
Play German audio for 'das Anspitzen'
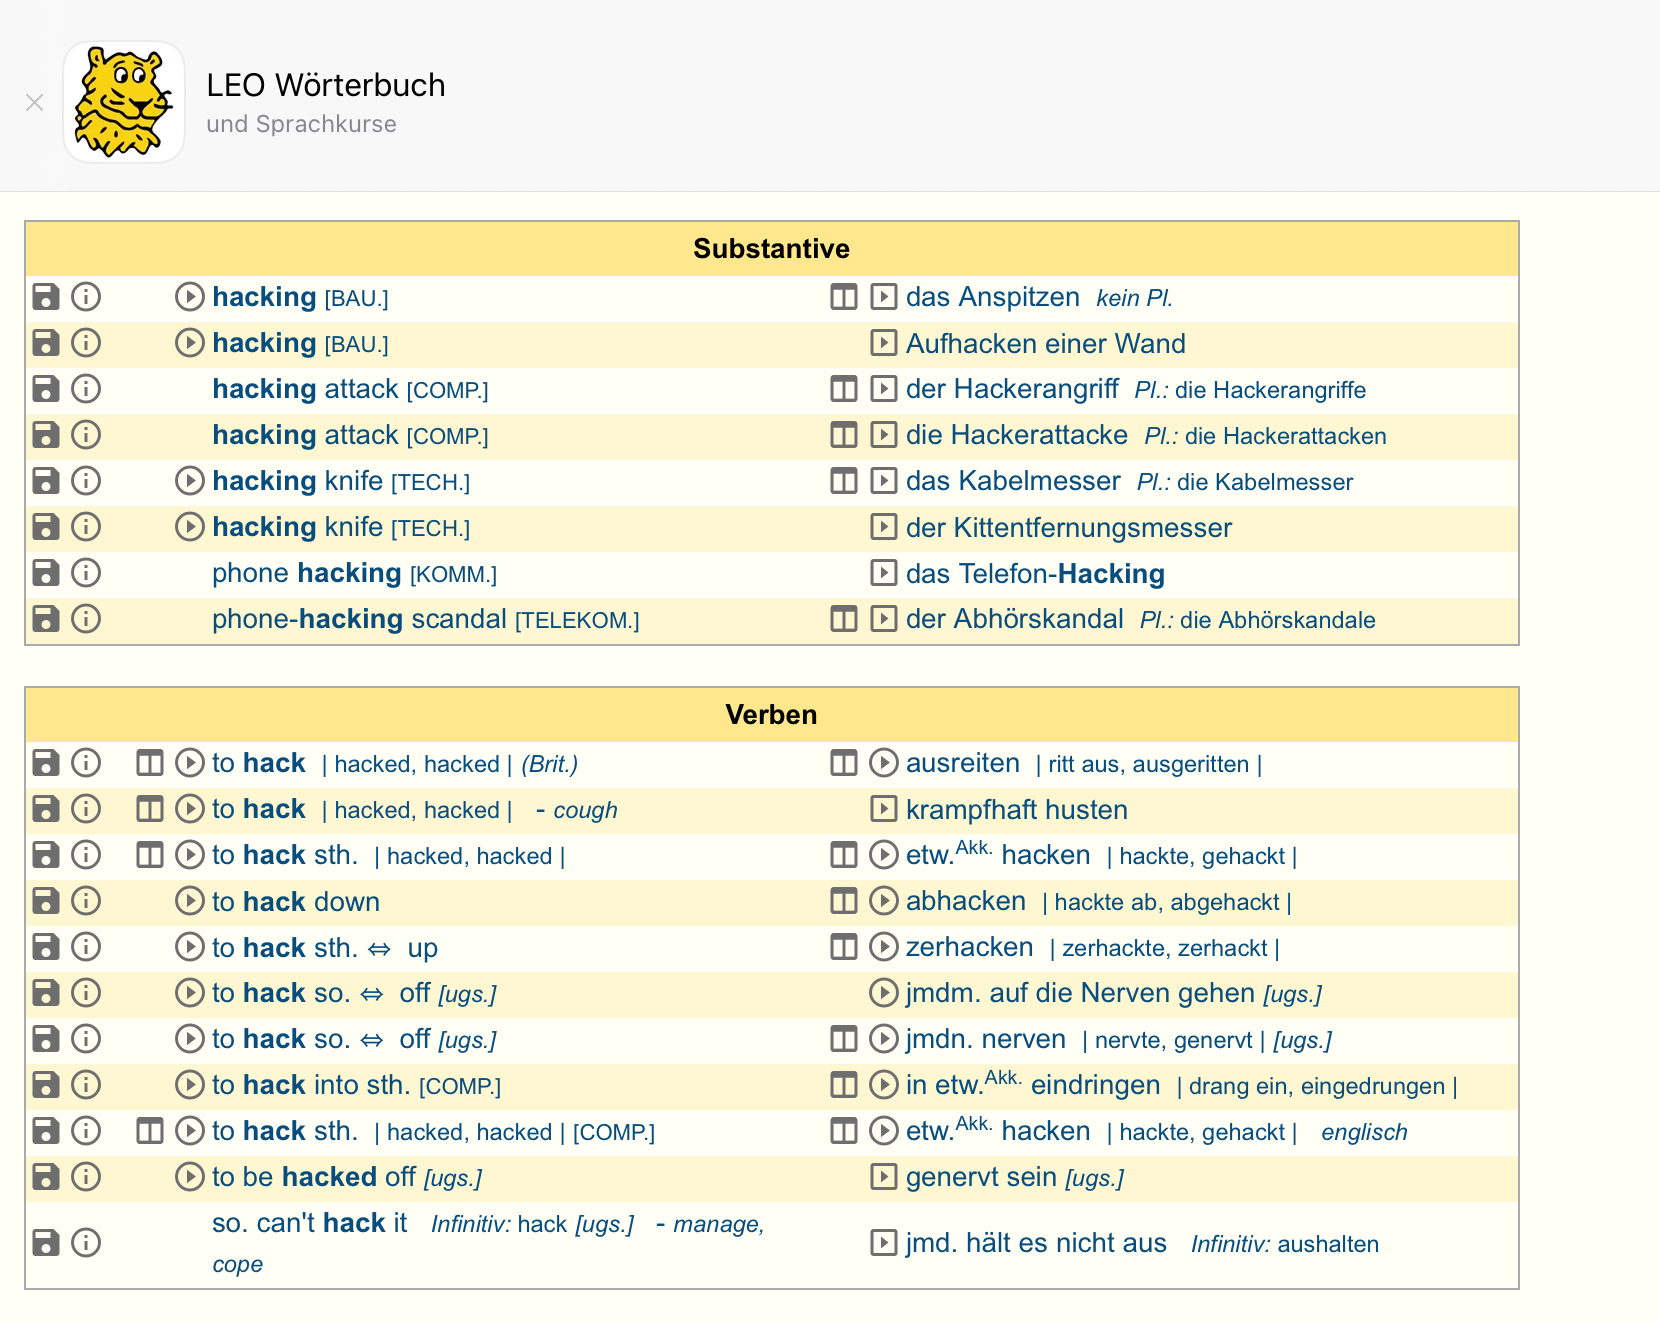point(883,297)
